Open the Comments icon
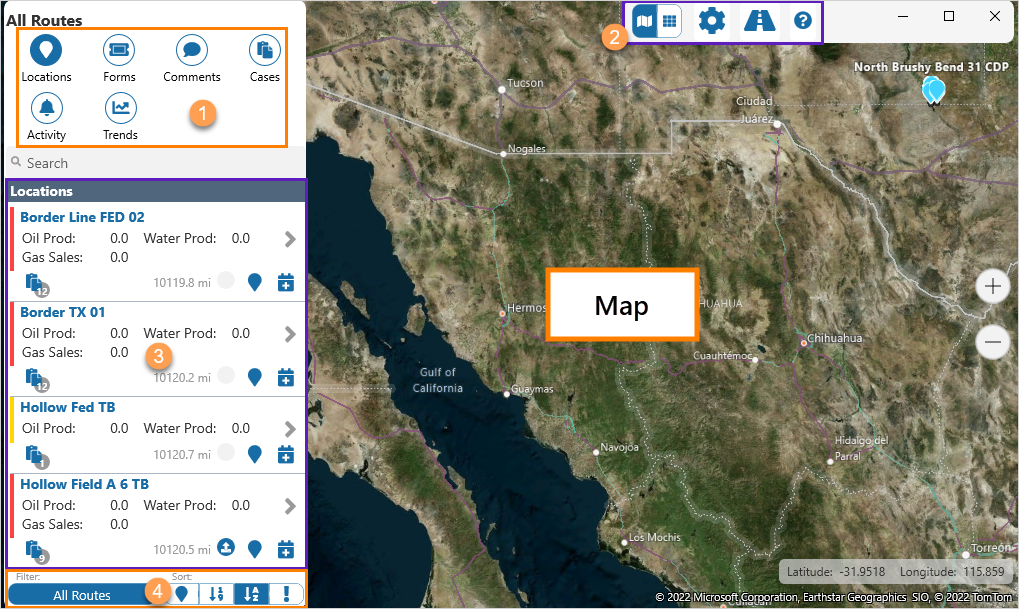Viewport: 1019px width, 609px height. (x=192, y=49)
